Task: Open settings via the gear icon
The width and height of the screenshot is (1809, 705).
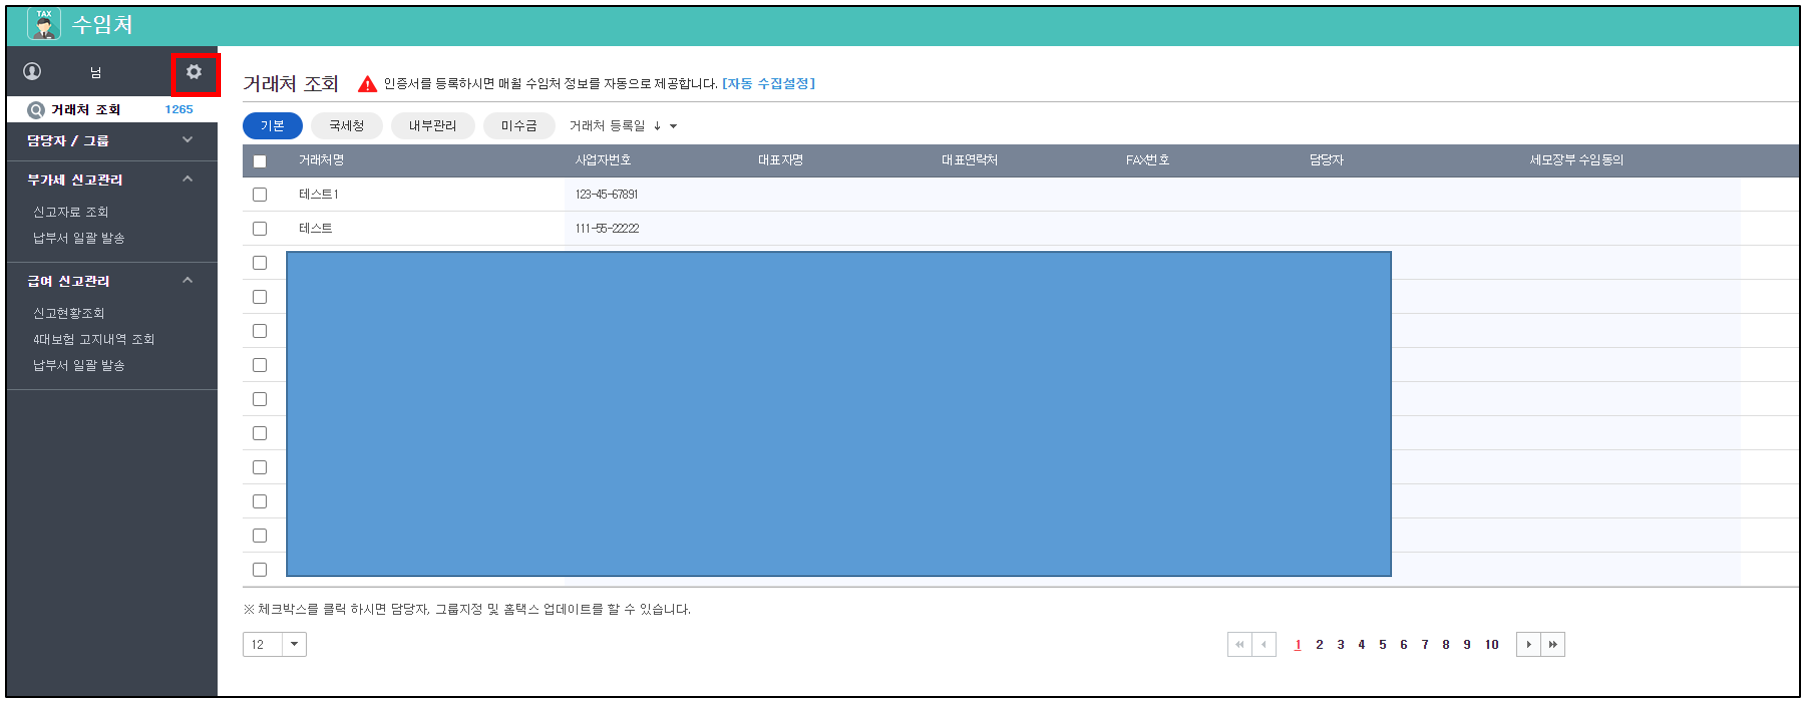Action: tap(194, 72)
